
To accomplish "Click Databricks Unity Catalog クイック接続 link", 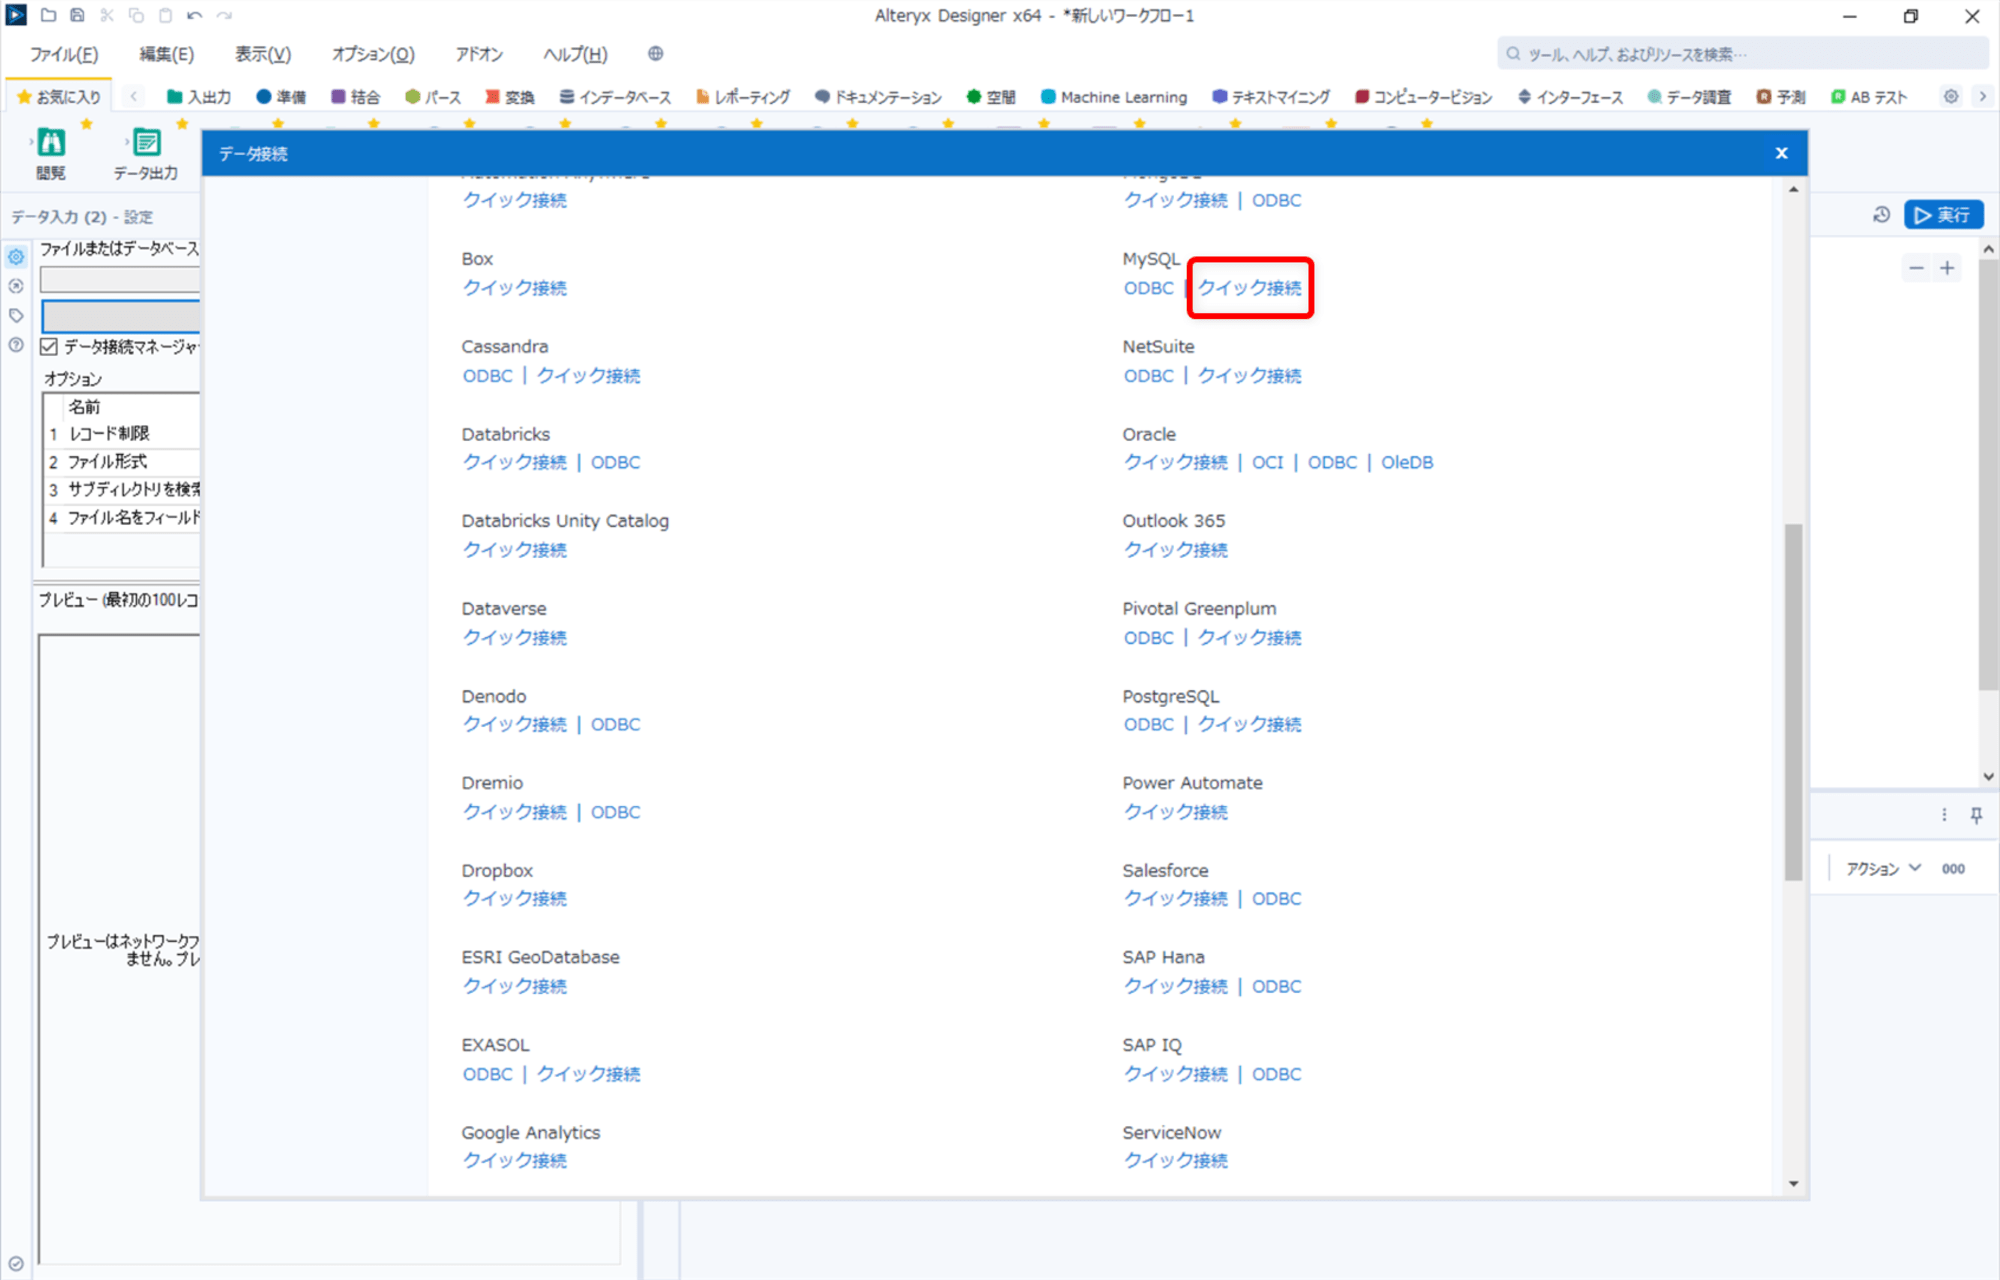I will pyautogui.click(x=515, y=549).
